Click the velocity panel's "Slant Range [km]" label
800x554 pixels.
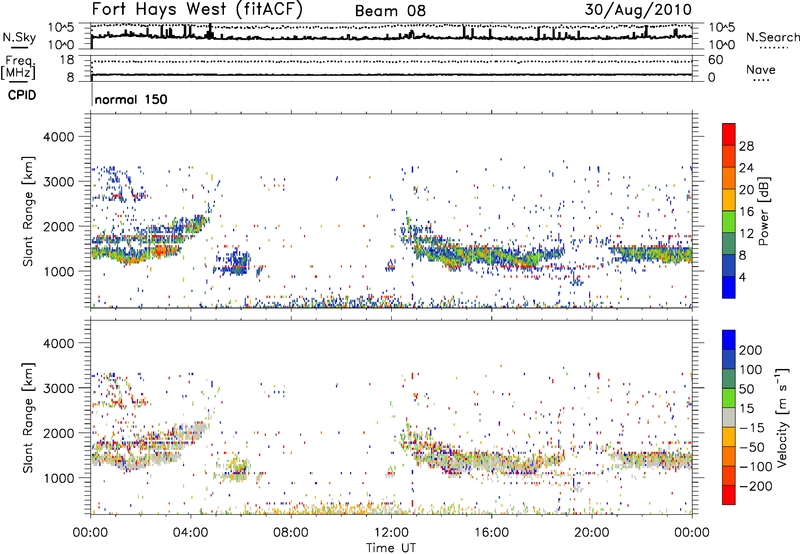tap(28, 417)
